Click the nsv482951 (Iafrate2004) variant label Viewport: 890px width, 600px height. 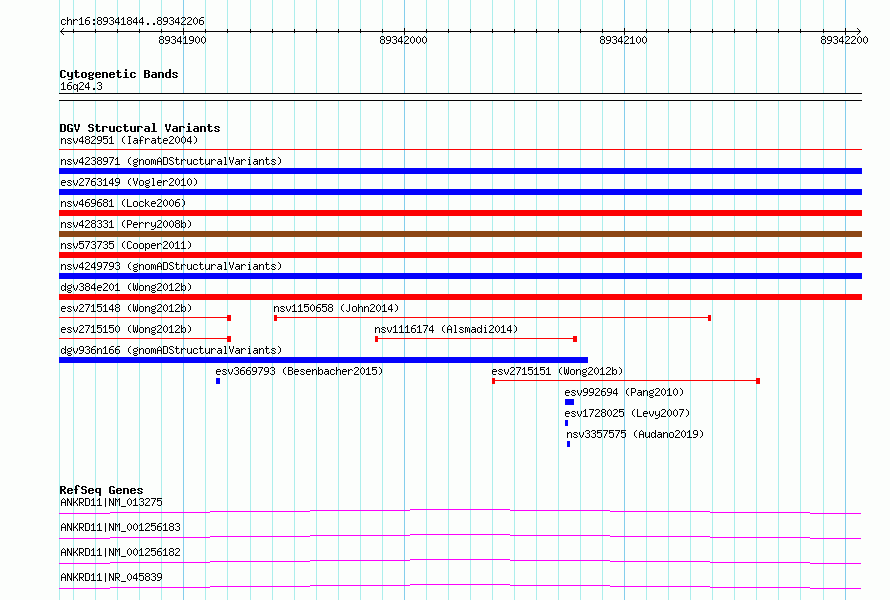pyautogui.click(x=129, y=140)
